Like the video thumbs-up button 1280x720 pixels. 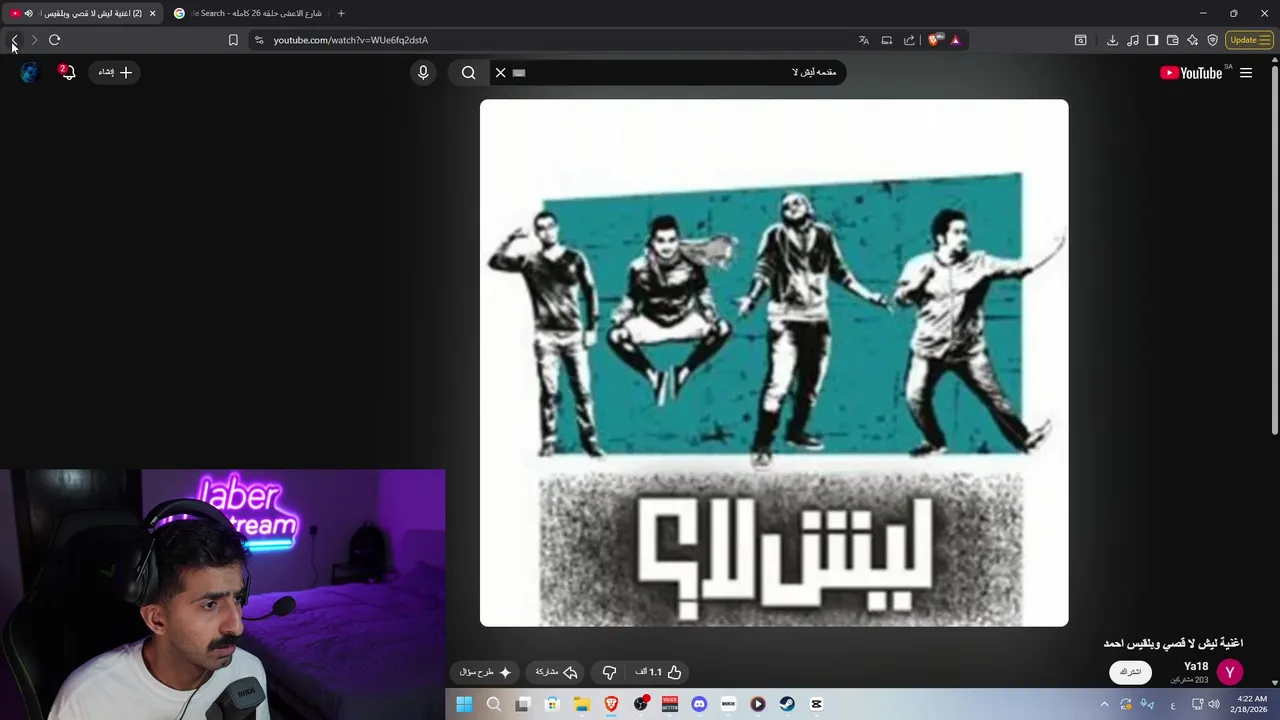(x=660, y=672)
